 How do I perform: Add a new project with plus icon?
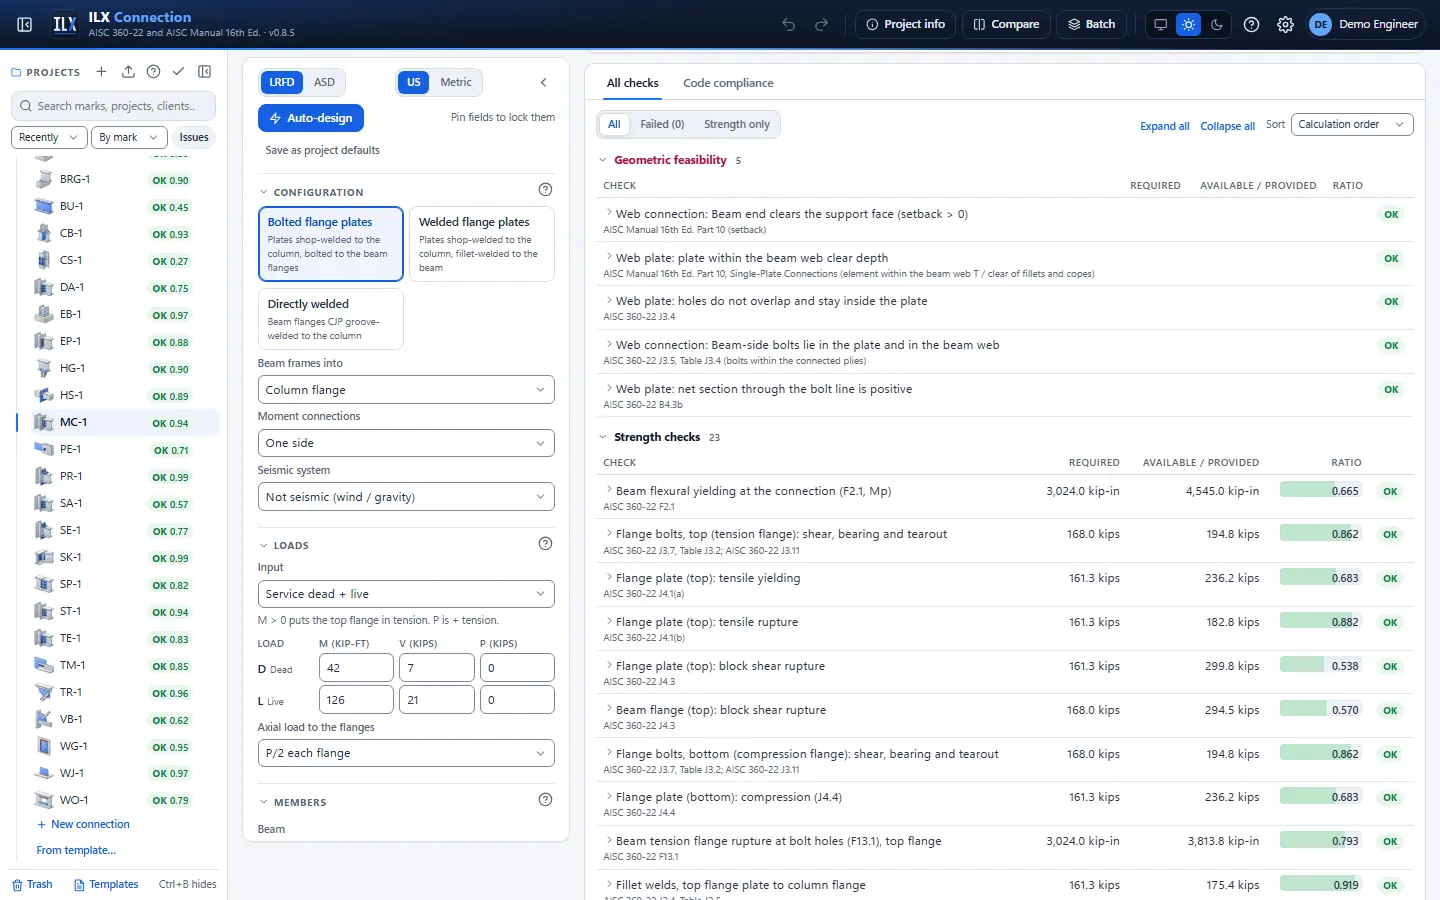pyautogui.click(x=101, y=72)
